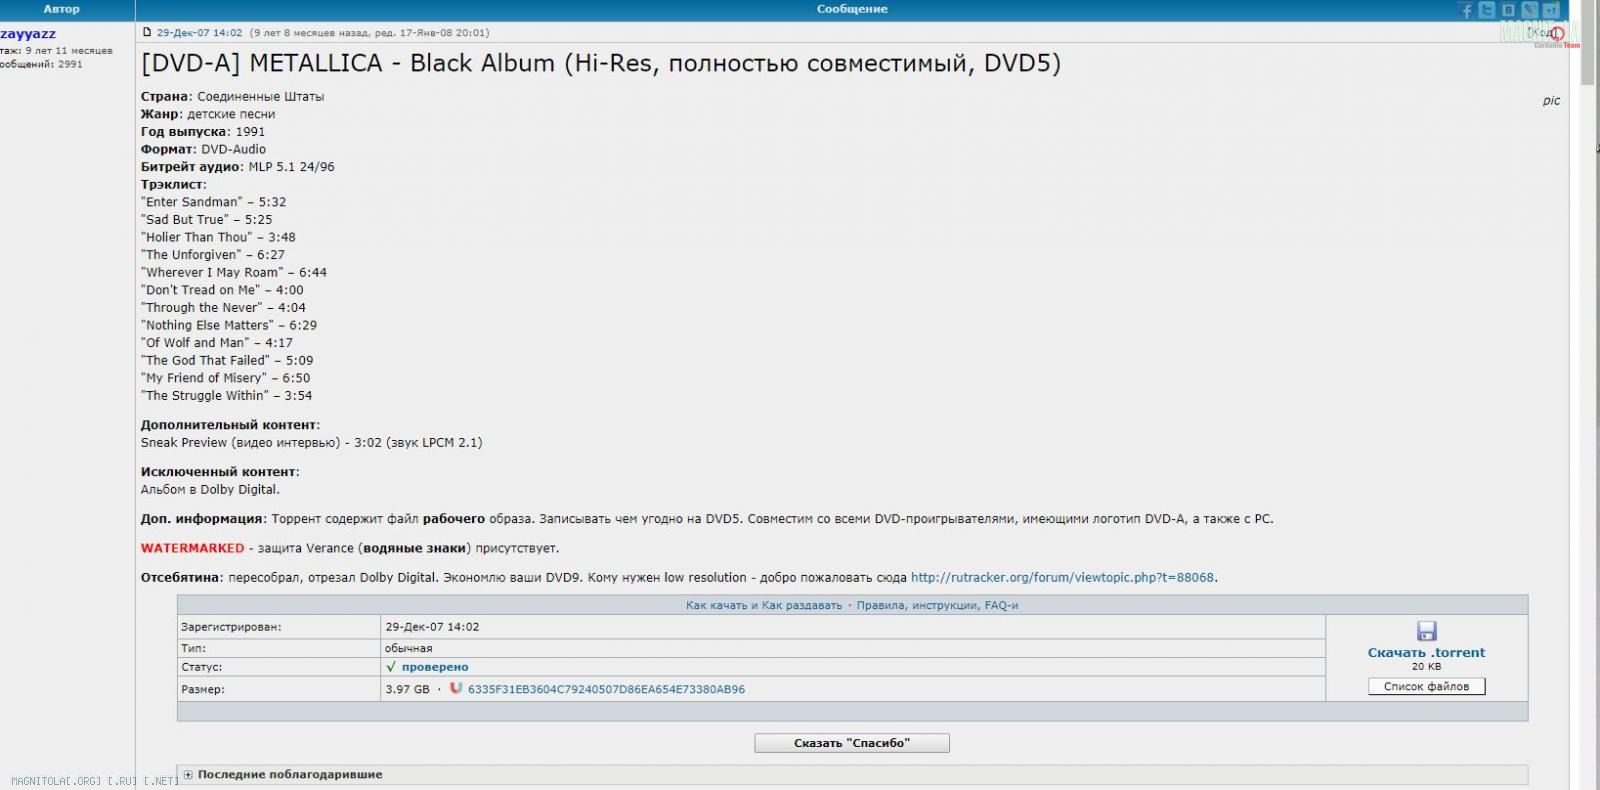This screenshot has height=790, width=1600.
Task: Click the "The God That Failed" – 5:09 line
Action: [x=227, y=360]
